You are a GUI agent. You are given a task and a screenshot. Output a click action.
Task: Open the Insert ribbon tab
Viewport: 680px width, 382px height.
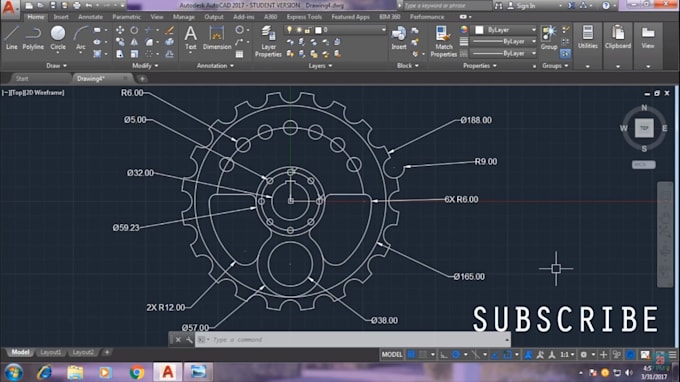(x=61, y=17)
